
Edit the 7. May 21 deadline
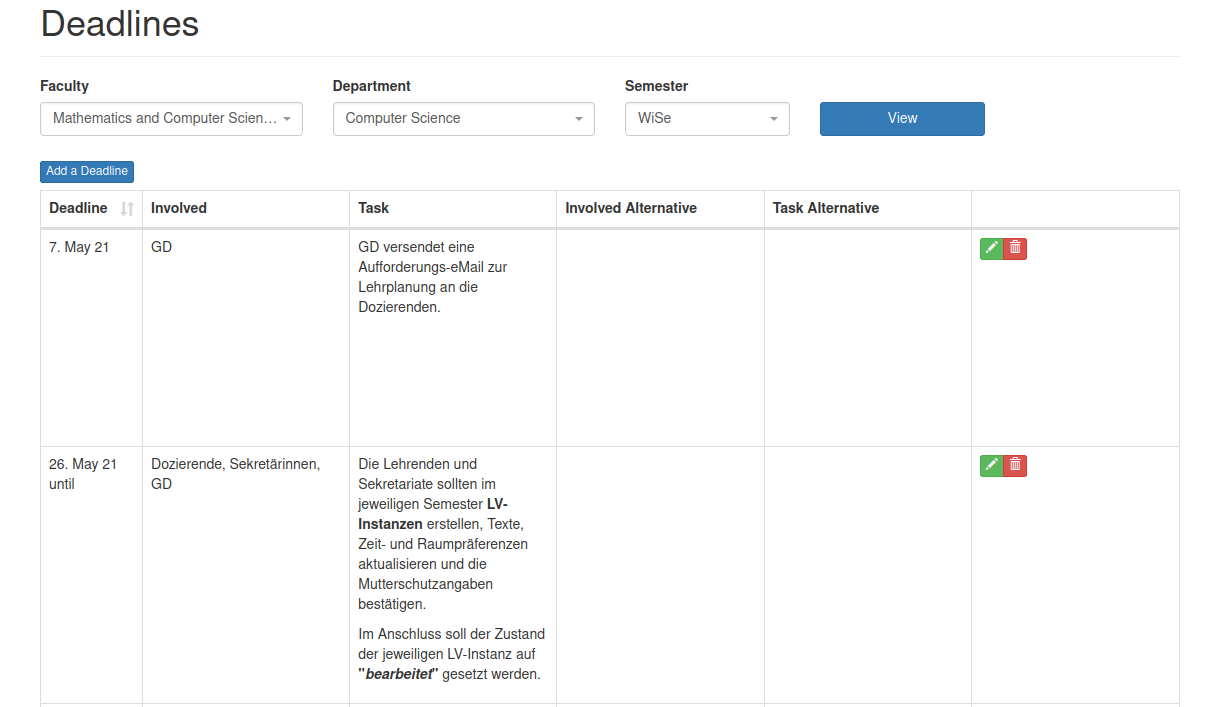tap(991, 249)
